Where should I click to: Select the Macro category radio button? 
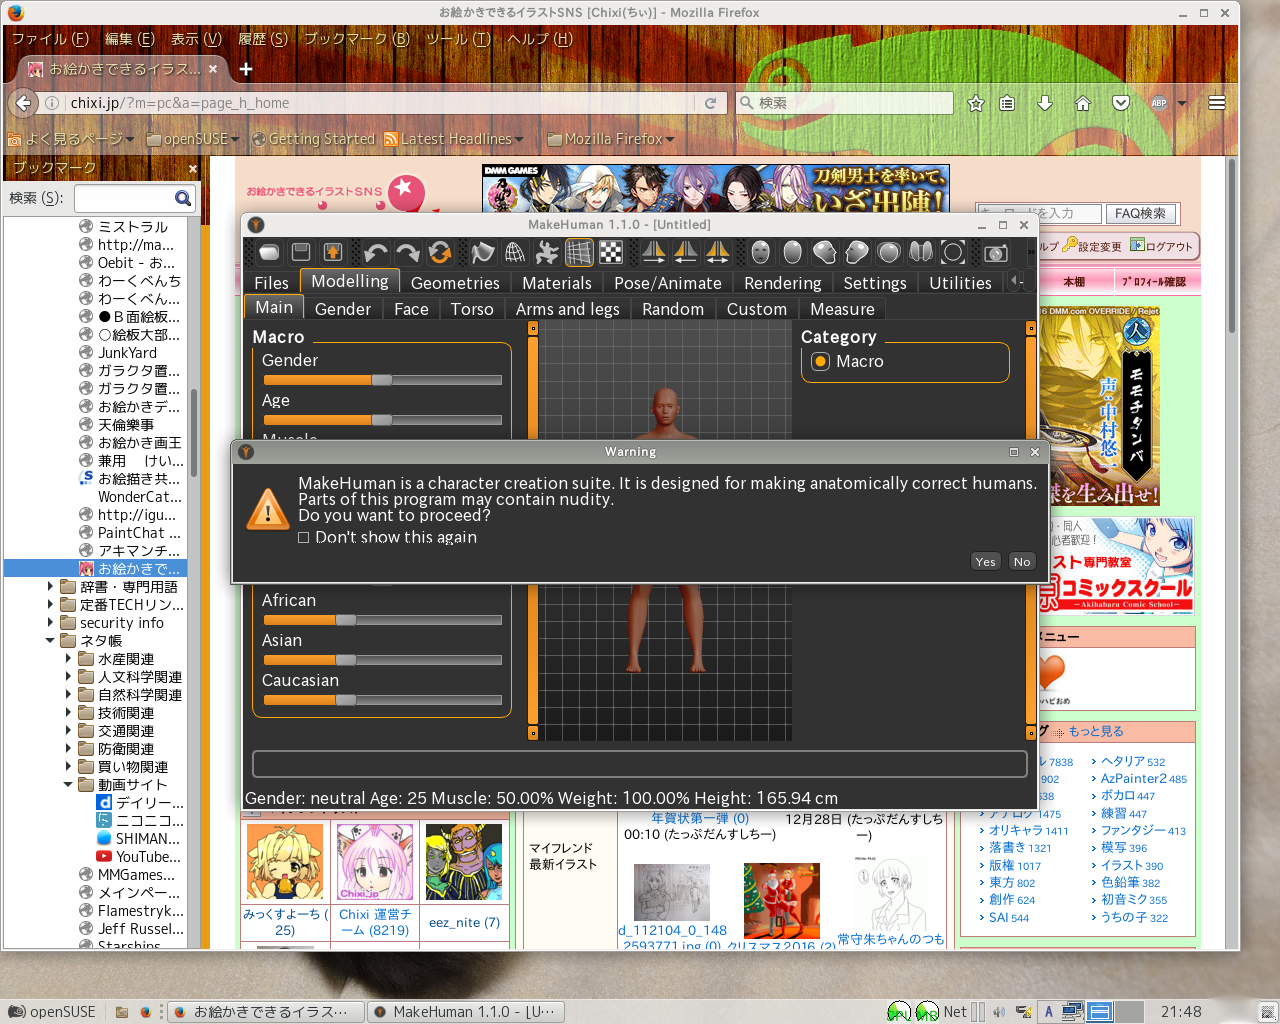821,362
